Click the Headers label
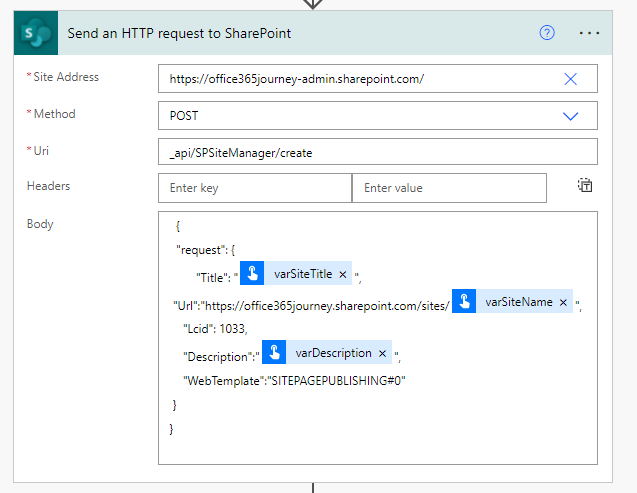 (x=48, y=186)
